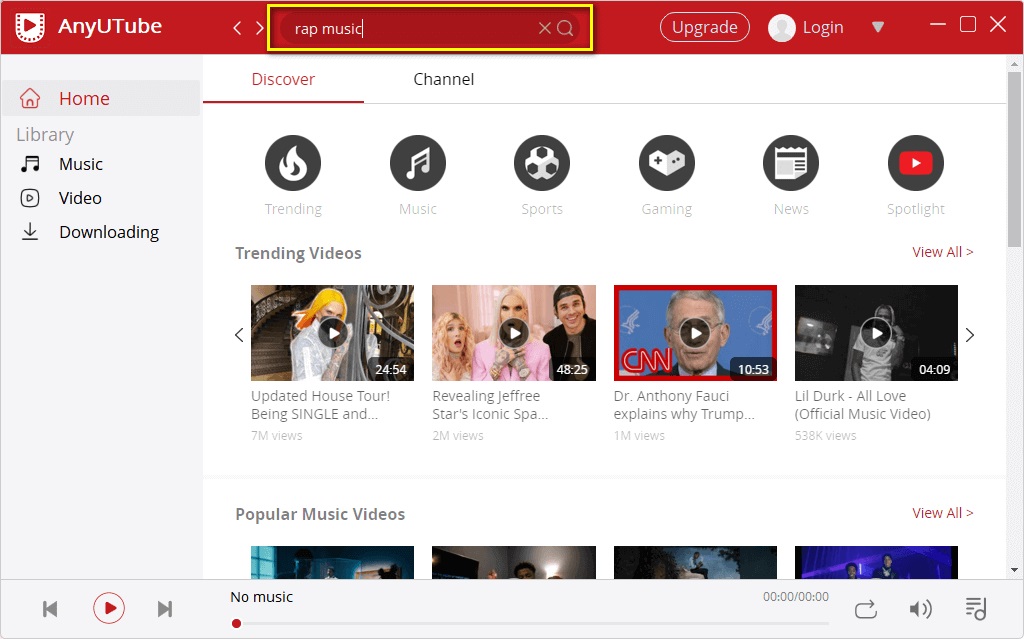The width and height of the screenshot is (1024, 639).
Task: Open the Music category icon
Action: click(x=418, y=163)
